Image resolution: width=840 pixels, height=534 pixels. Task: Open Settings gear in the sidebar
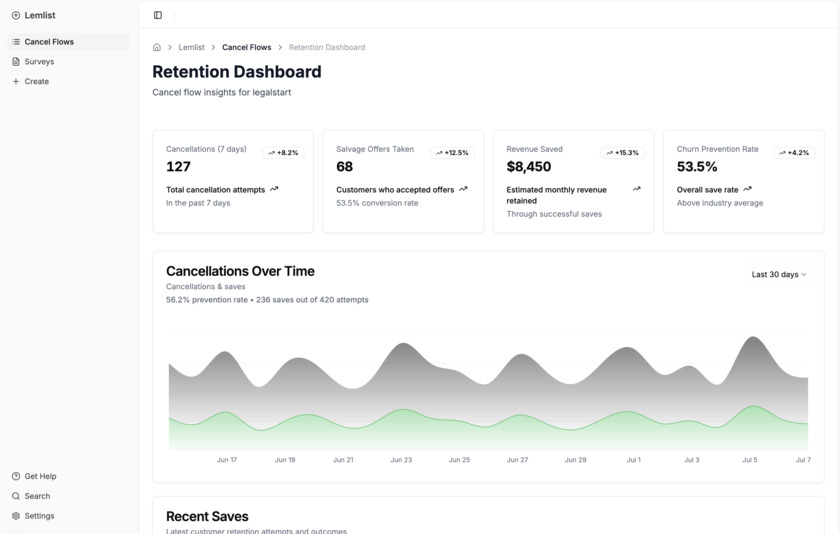16,516
